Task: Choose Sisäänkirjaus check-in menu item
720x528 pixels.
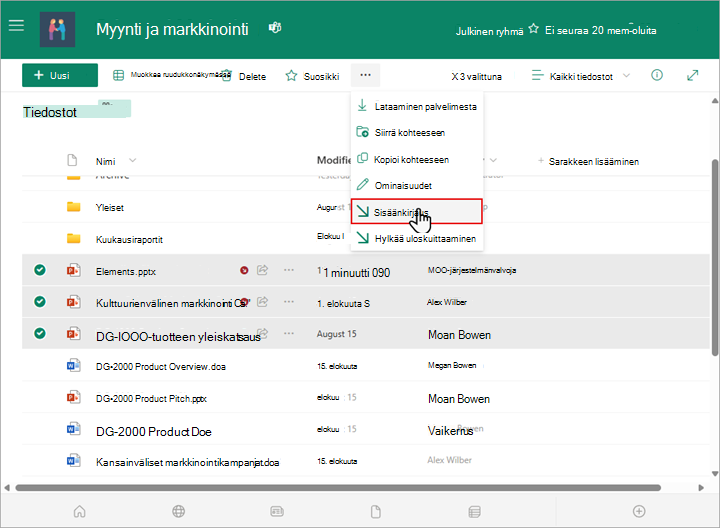Action: point(417,212)
